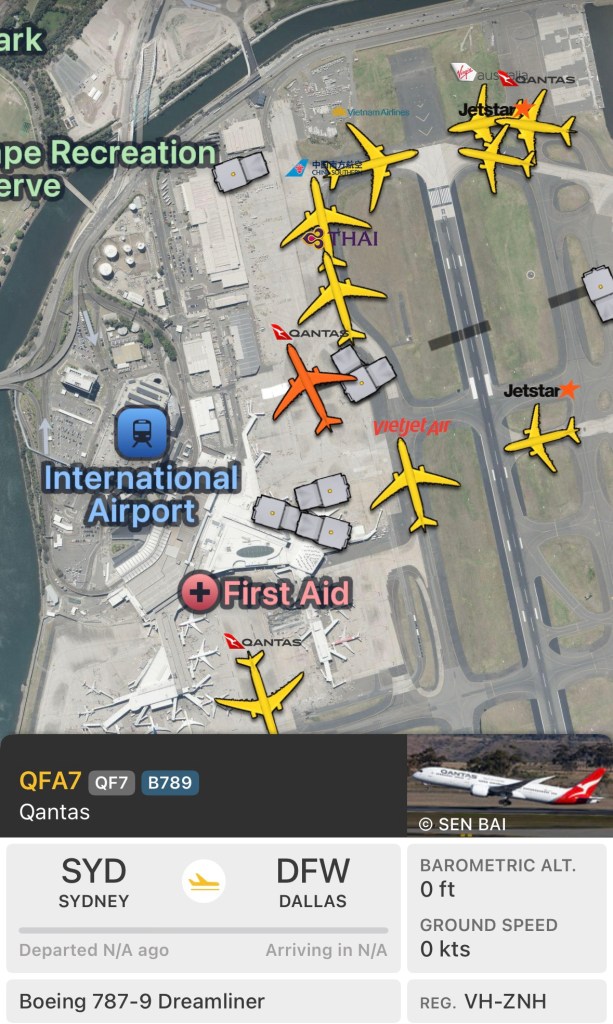
Task: Tap the B789 aircraft type badge
Action: 170,782
